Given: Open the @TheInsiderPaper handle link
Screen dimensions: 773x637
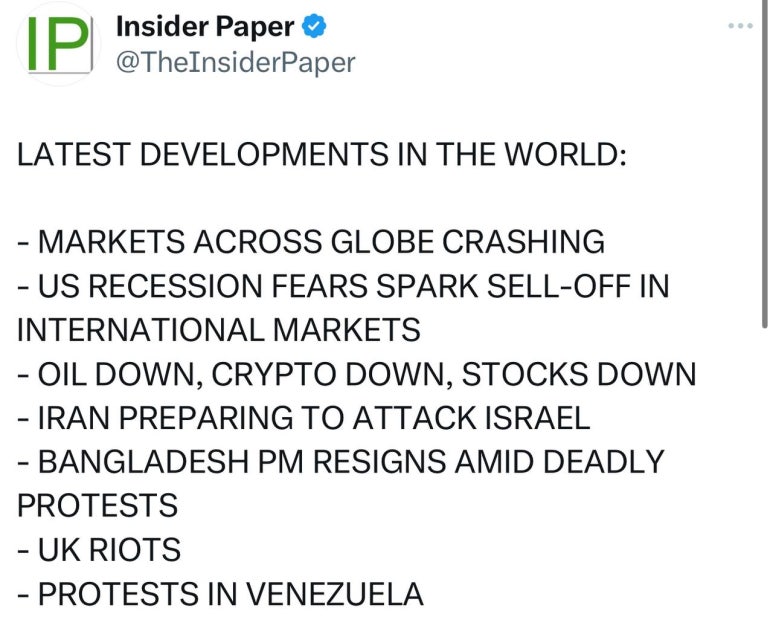Looking at the screenshot, I should (x=236, y=63).
